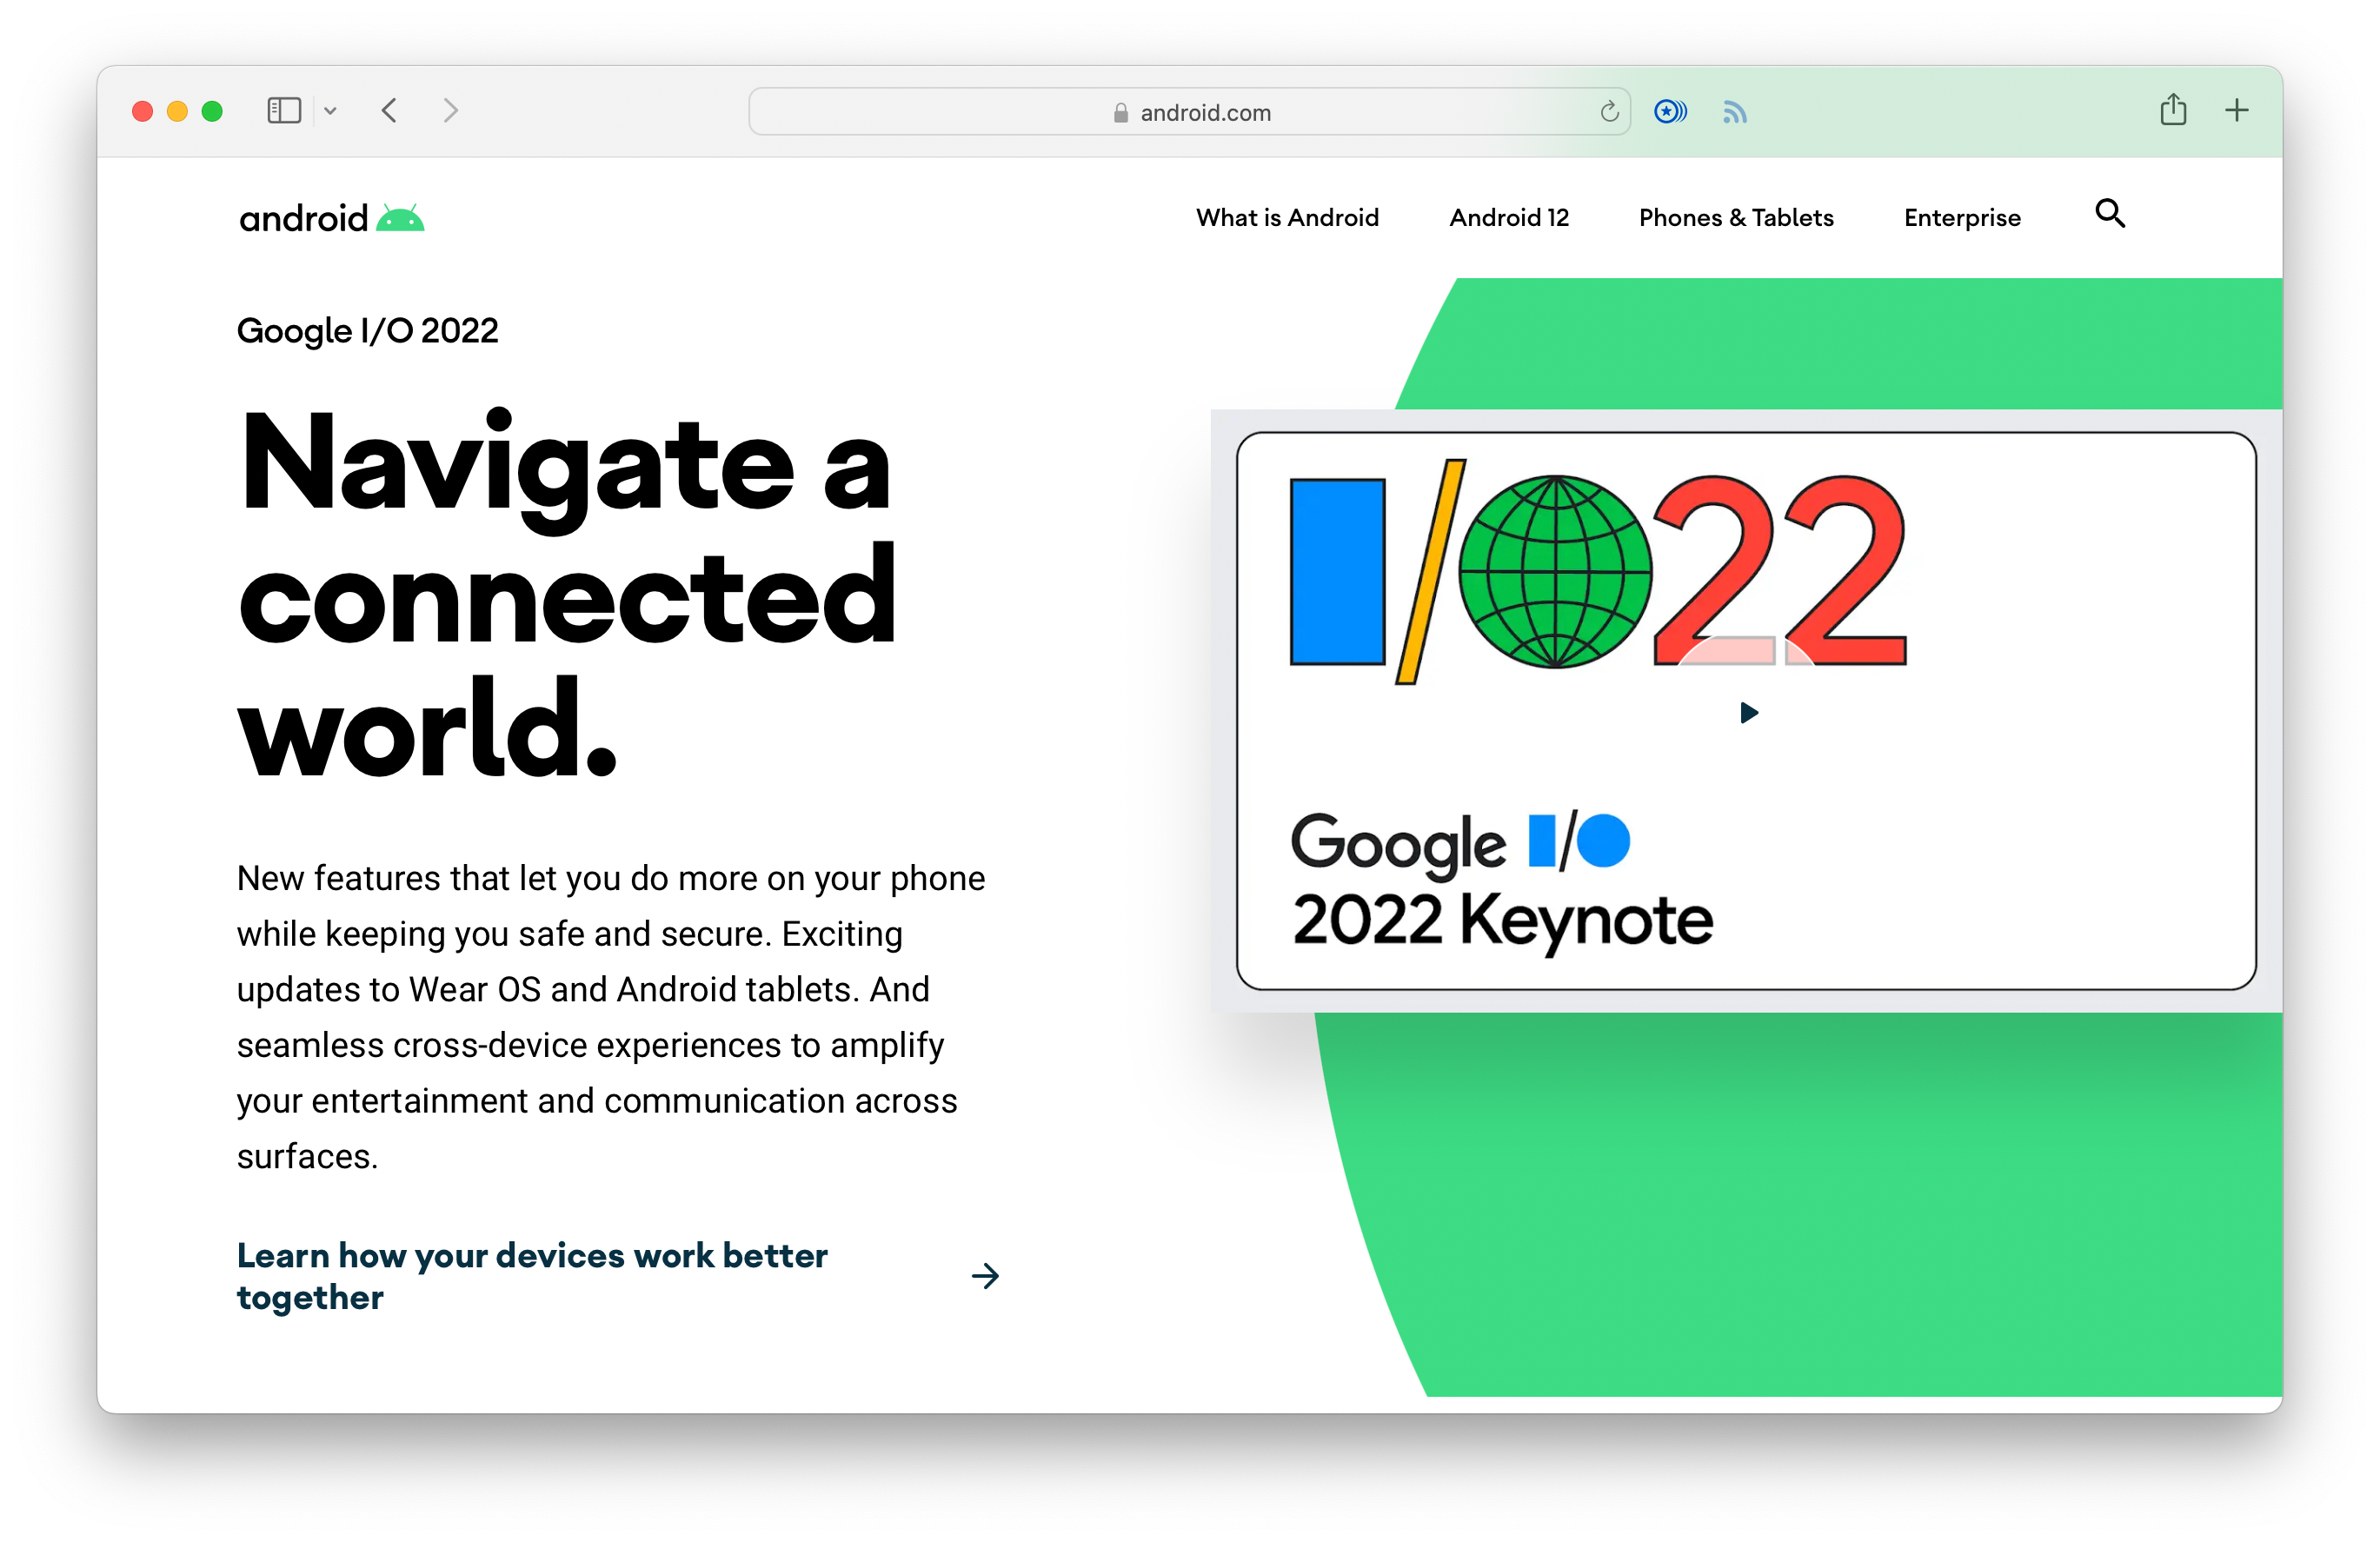Viewport: 2380px width, 1542px height.
Task: Minimize the window with yellow button
Action: 177,111
